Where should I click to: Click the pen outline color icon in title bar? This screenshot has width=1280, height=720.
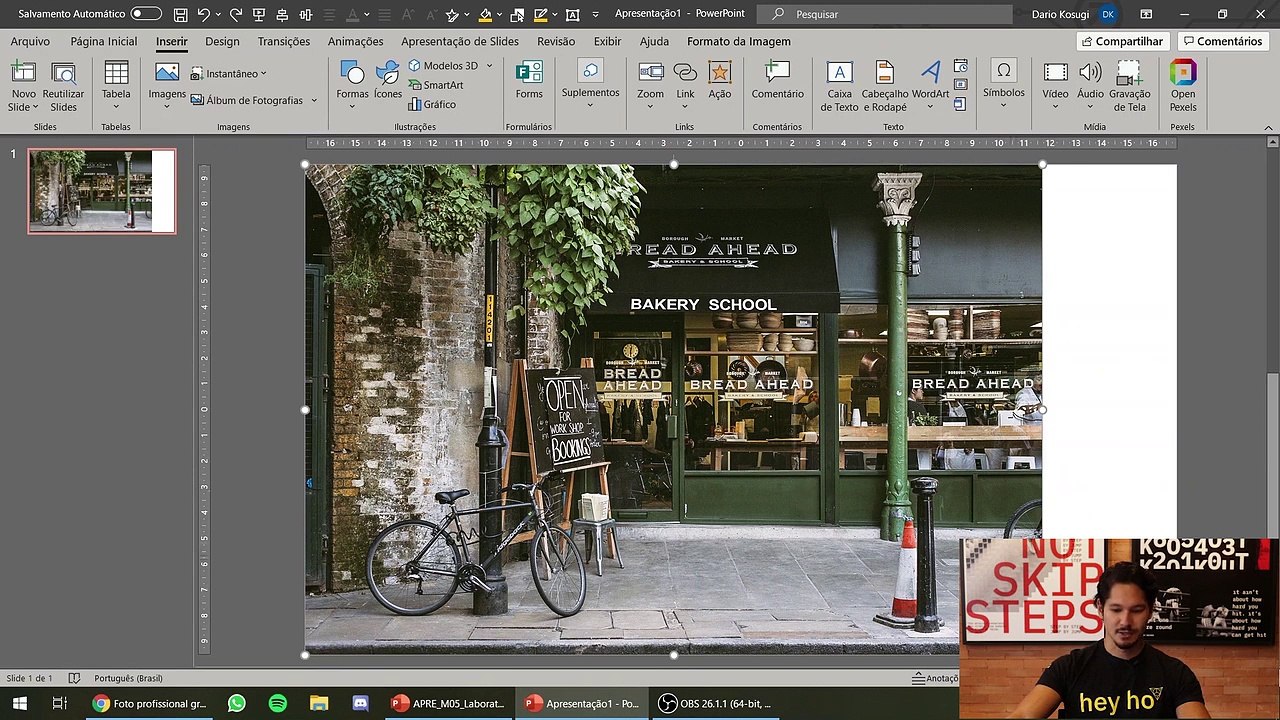540,14
